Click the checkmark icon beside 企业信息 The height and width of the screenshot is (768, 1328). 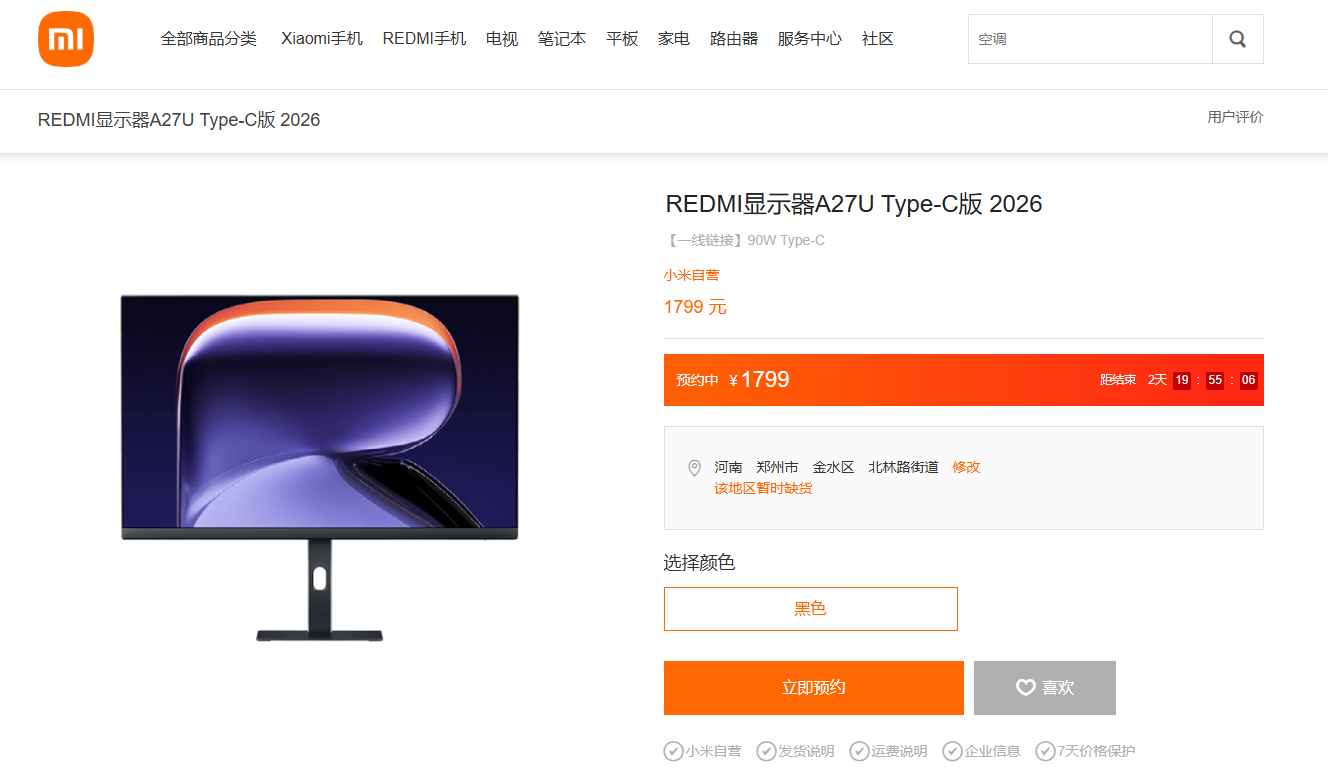(x=952, y=751)
